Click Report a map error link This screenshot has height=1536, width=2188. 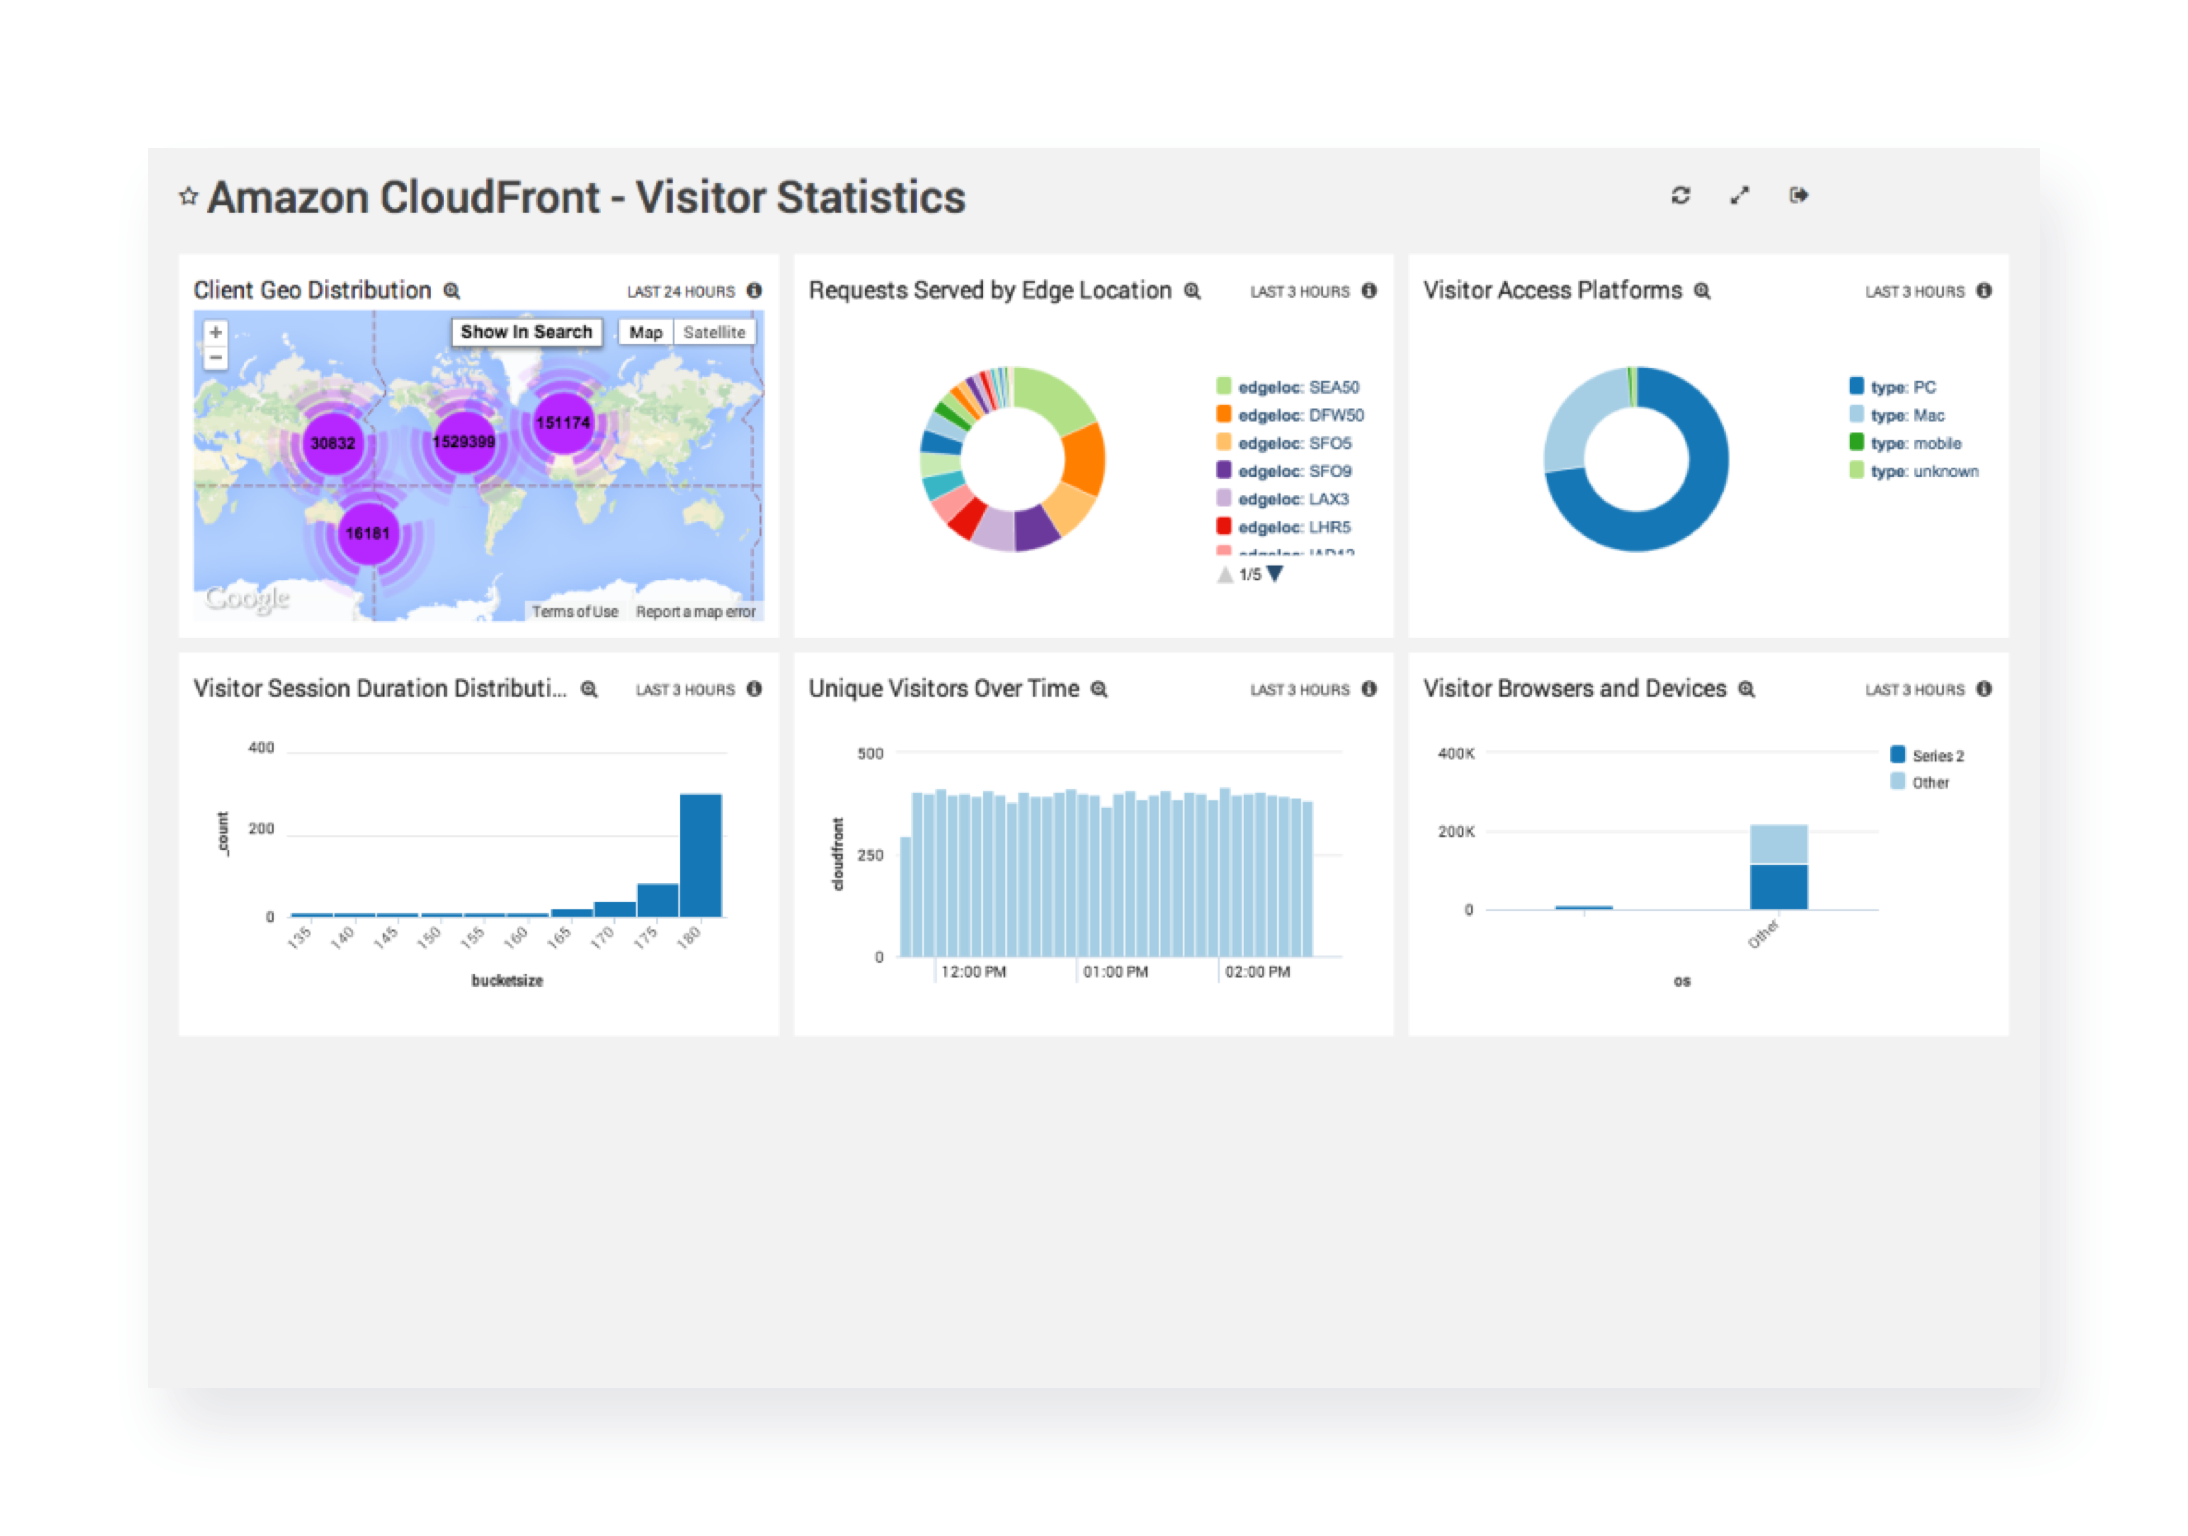(696, 612)
